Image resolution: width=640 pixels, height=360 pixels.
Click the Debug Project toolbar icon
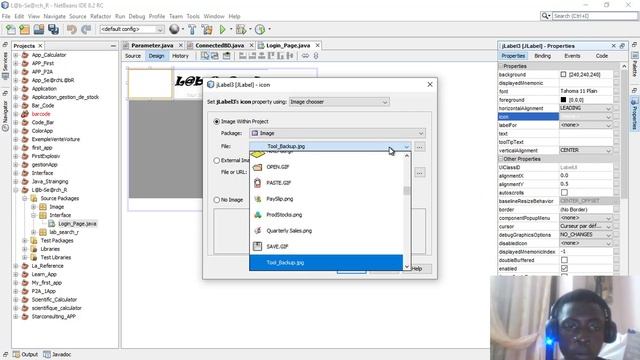pos(241,29)
